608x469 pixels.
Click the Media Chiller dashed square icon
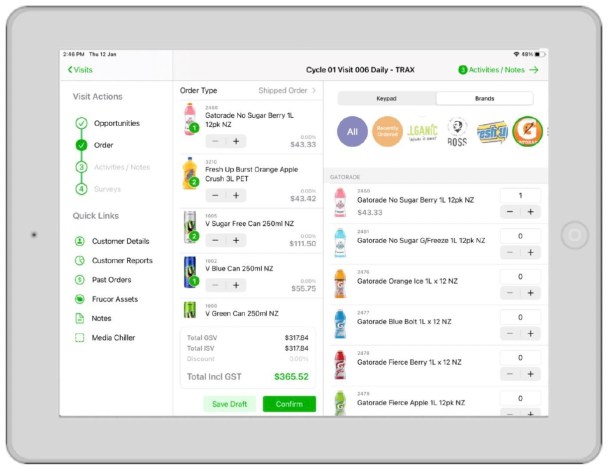pyautogui.click(x=79, y=338)
